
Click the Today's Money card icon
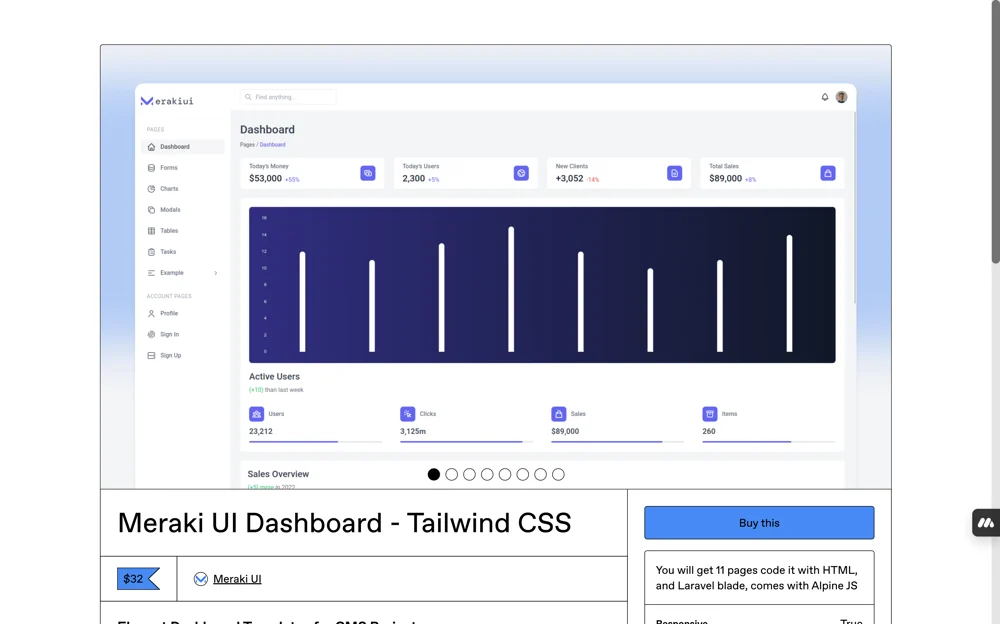pos(368,173)
